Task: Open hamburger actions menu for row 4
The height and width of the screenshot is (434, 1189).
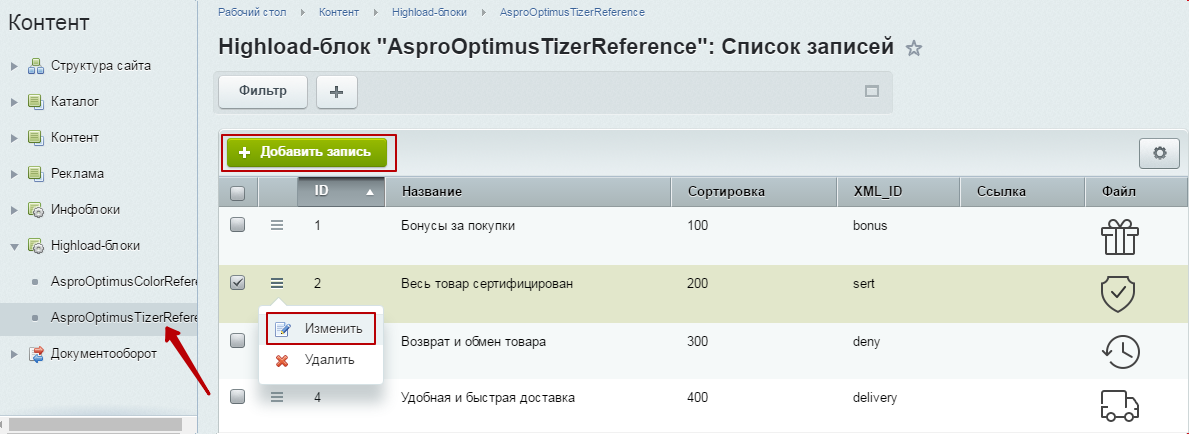Action: [277, 397]
